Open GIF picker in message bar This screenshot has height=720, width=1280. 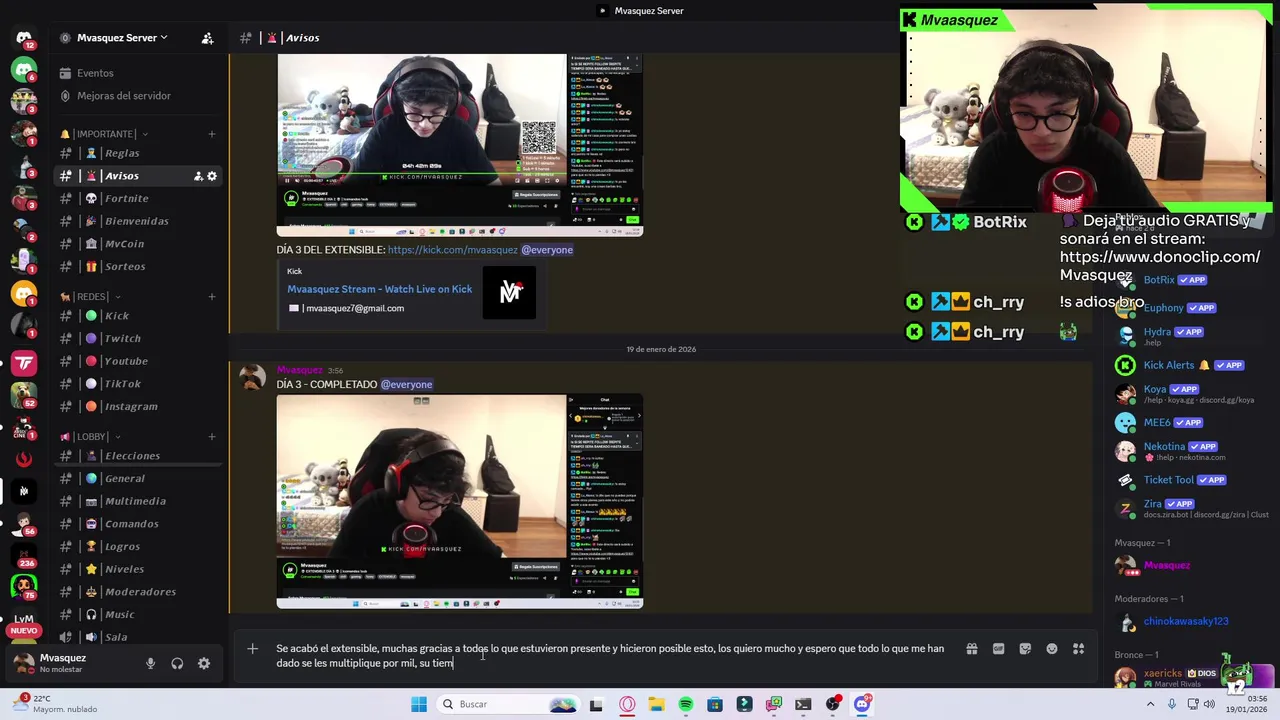pos(998,649)
